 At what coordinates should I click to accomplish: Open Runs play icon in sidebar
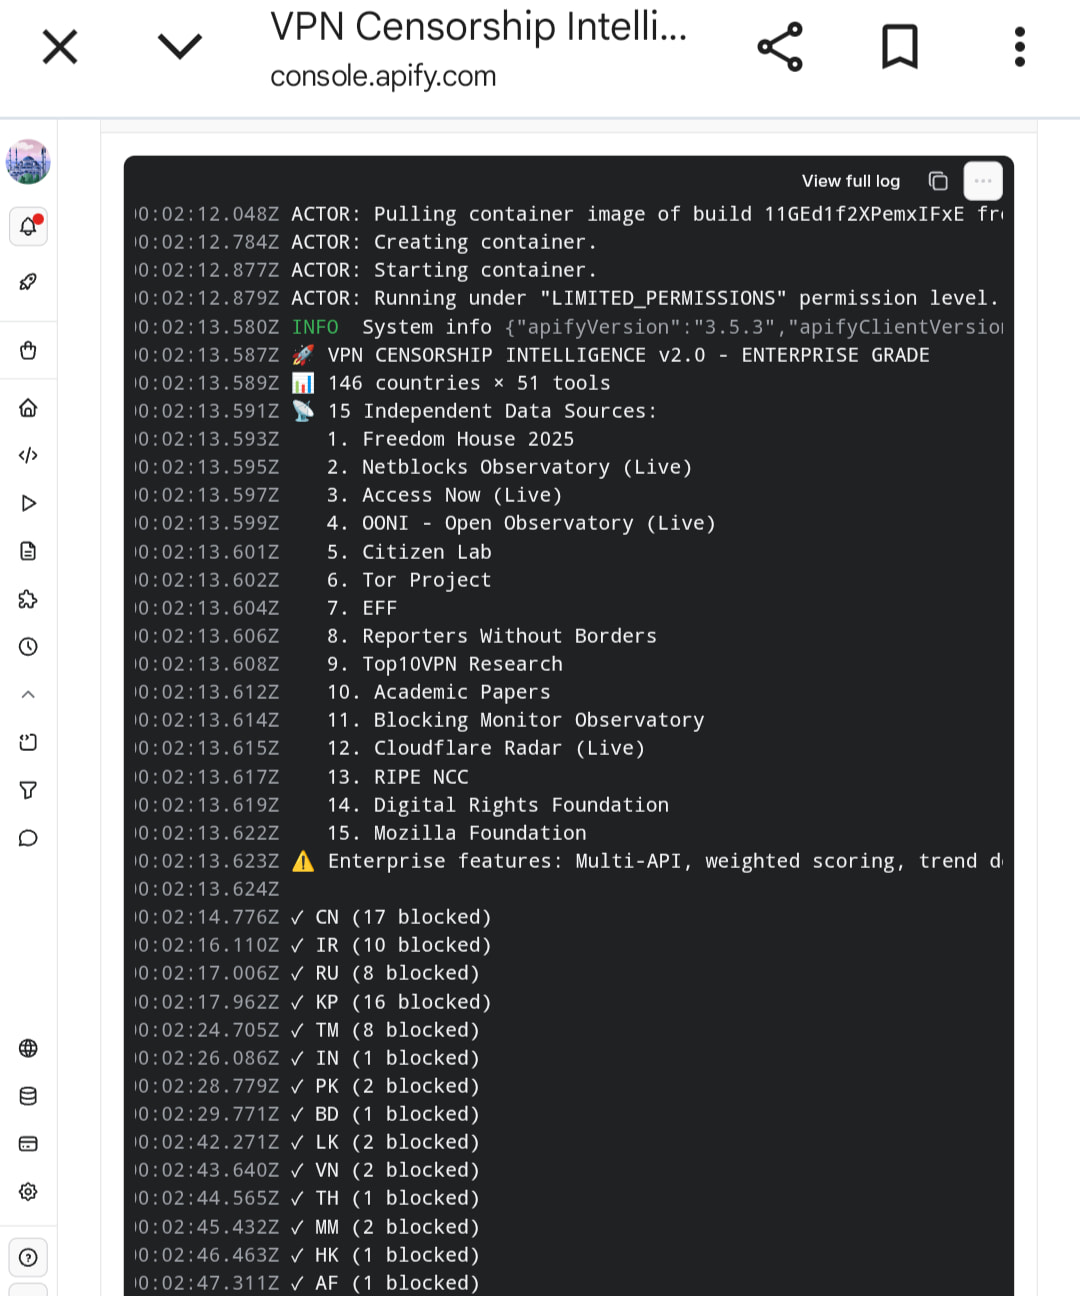pos(28,503)
